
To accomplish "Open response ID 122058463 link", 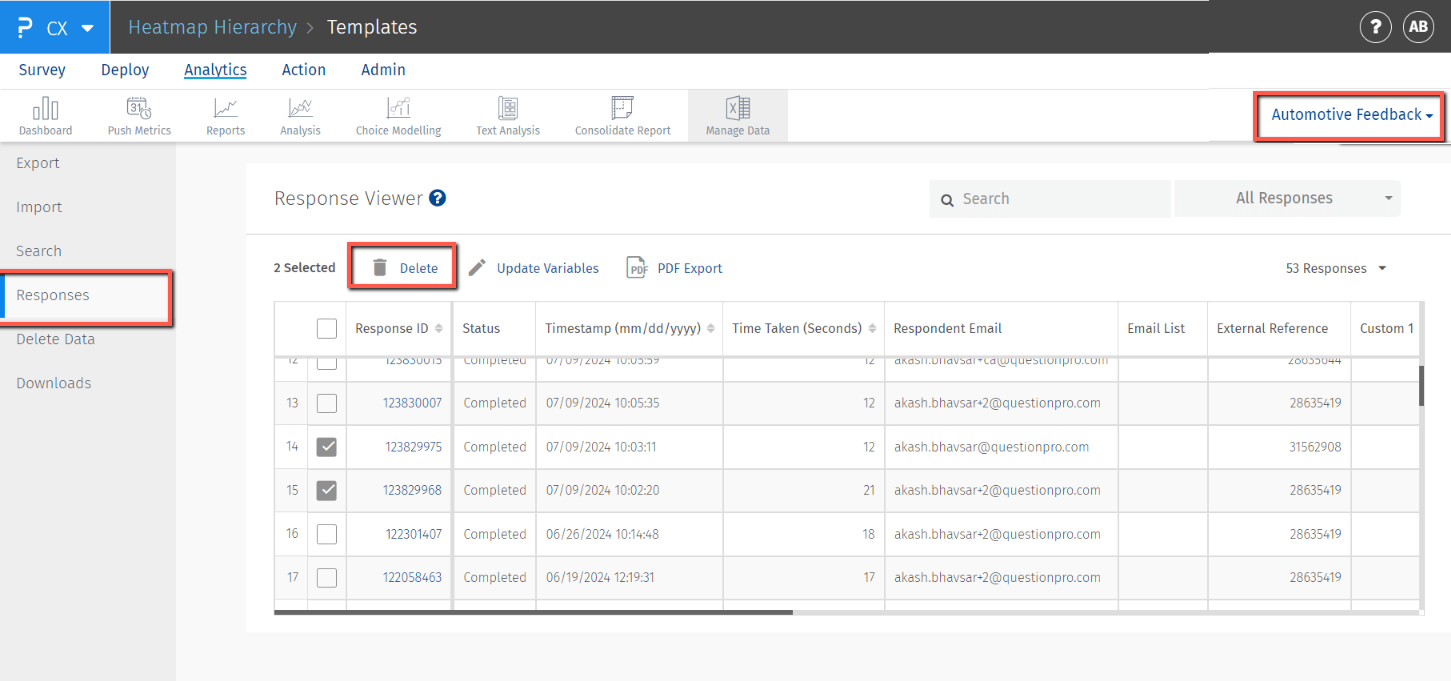I will point(412,577).
